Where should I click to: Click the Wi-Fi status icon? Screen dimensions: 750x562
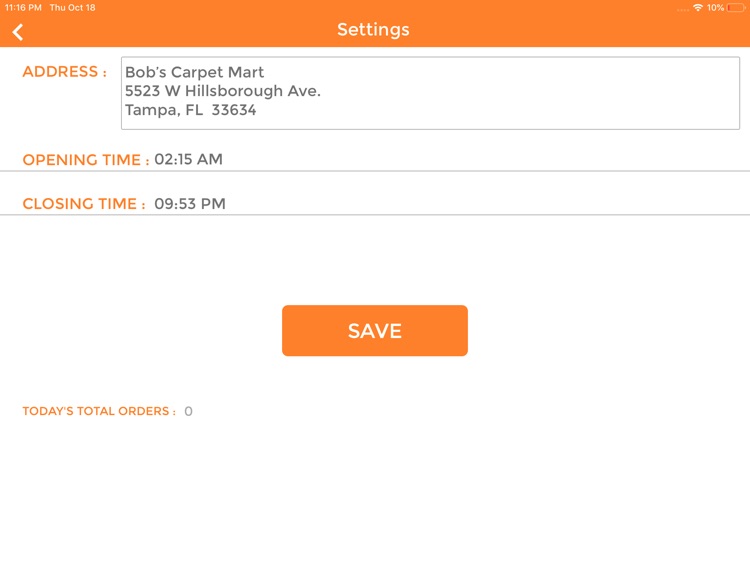tap(697, 8)
